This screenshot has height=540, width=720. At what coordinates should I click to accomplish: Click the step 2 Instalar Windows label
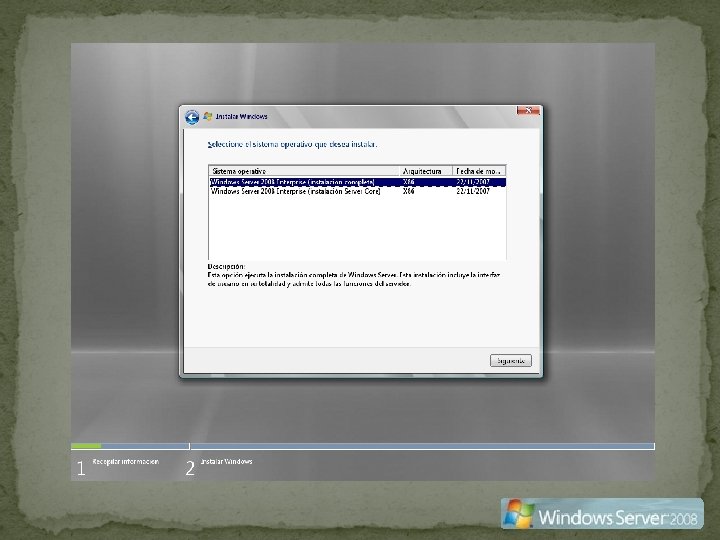[226, 461]
